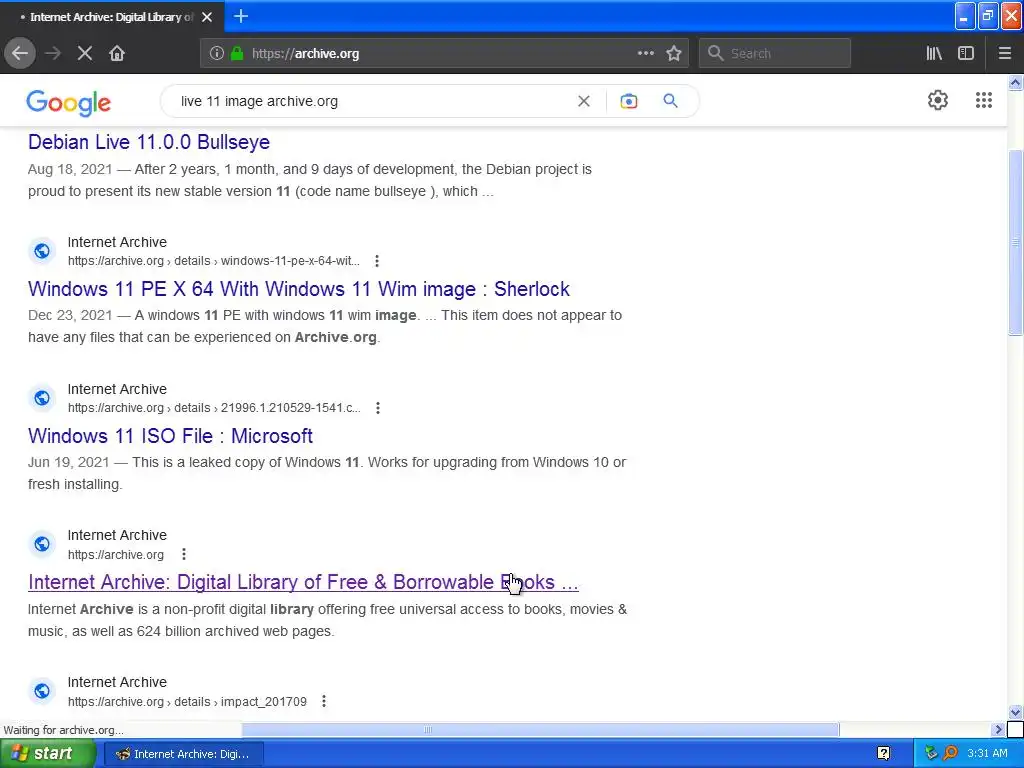Open Windows 11 PE X 64 Sherlock link
Viewport: 1024px width, 768px height.
click(x=299, y=289)
